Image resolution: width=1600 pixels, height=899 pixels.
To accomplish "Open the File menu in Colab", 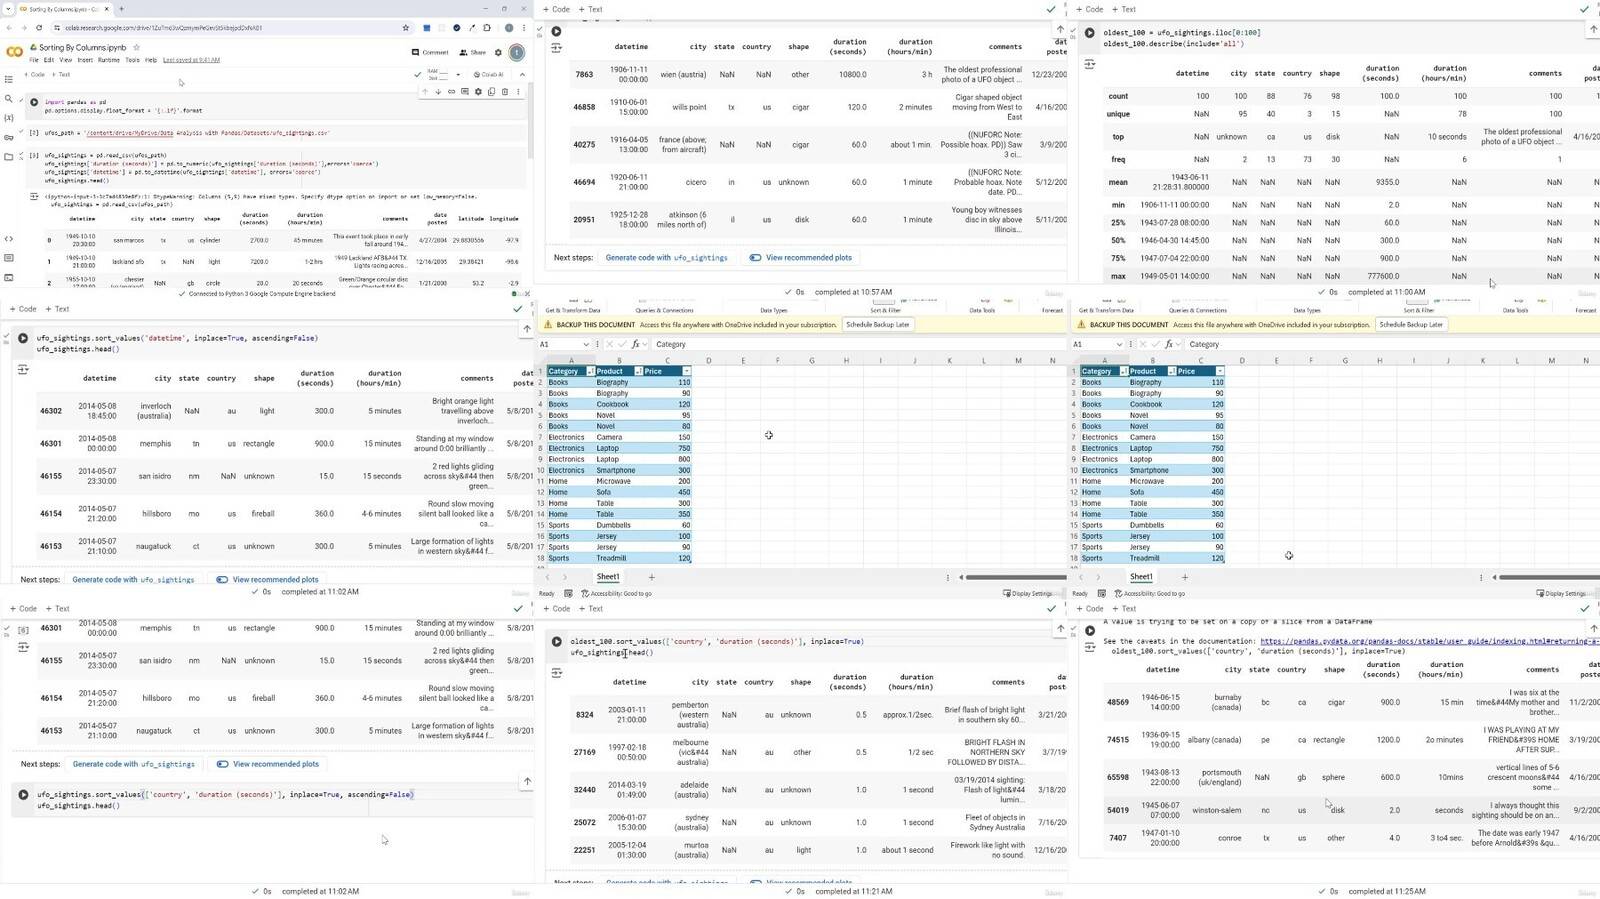I will [33, 60].
